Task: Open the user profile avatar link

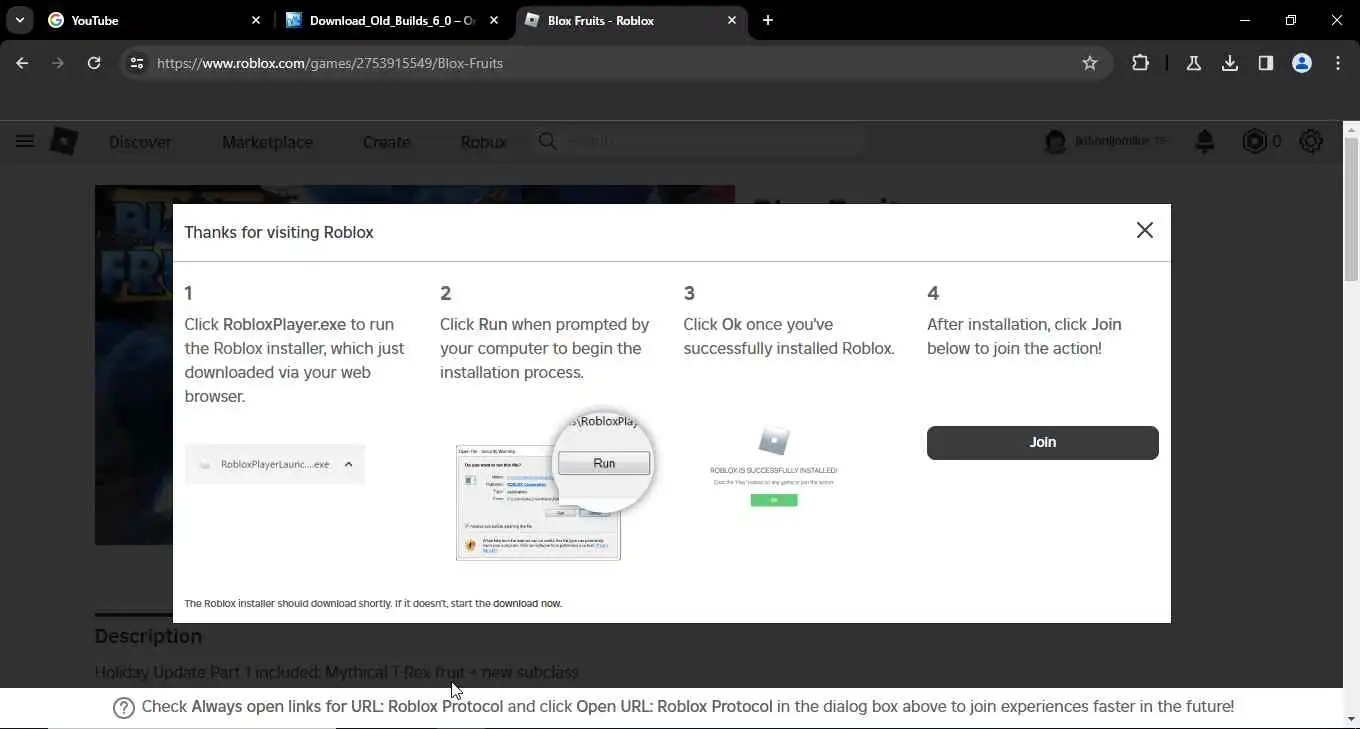Action: [x=1055, y=142]
